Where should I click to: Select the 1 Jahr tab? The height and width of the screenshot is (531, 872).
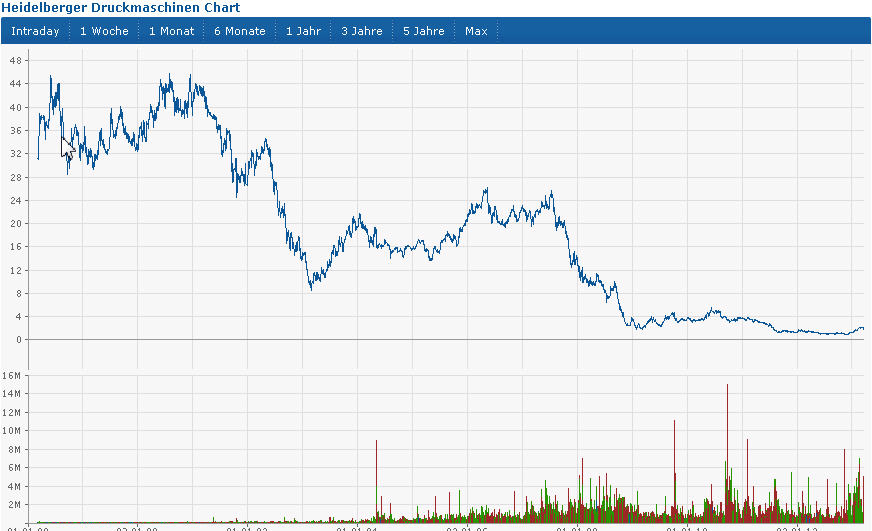point(303,31)
